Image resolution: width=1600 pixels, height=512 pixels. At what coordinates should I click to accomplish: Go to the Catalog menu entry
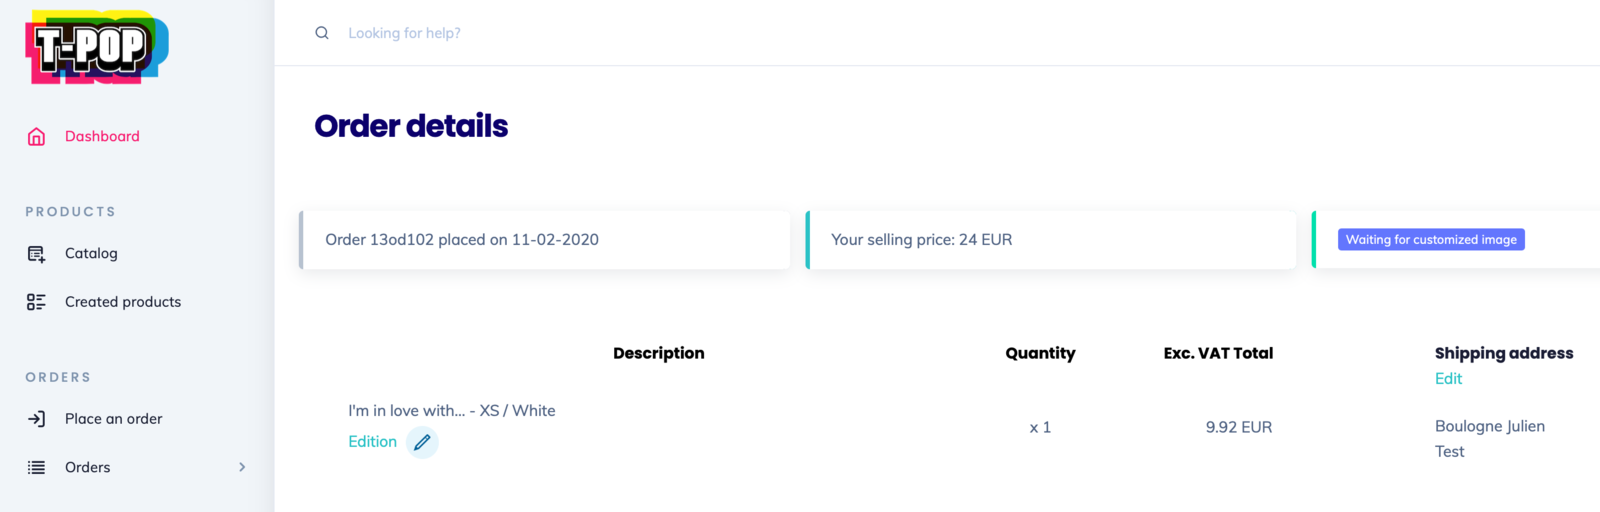click(x=91, y=253)
